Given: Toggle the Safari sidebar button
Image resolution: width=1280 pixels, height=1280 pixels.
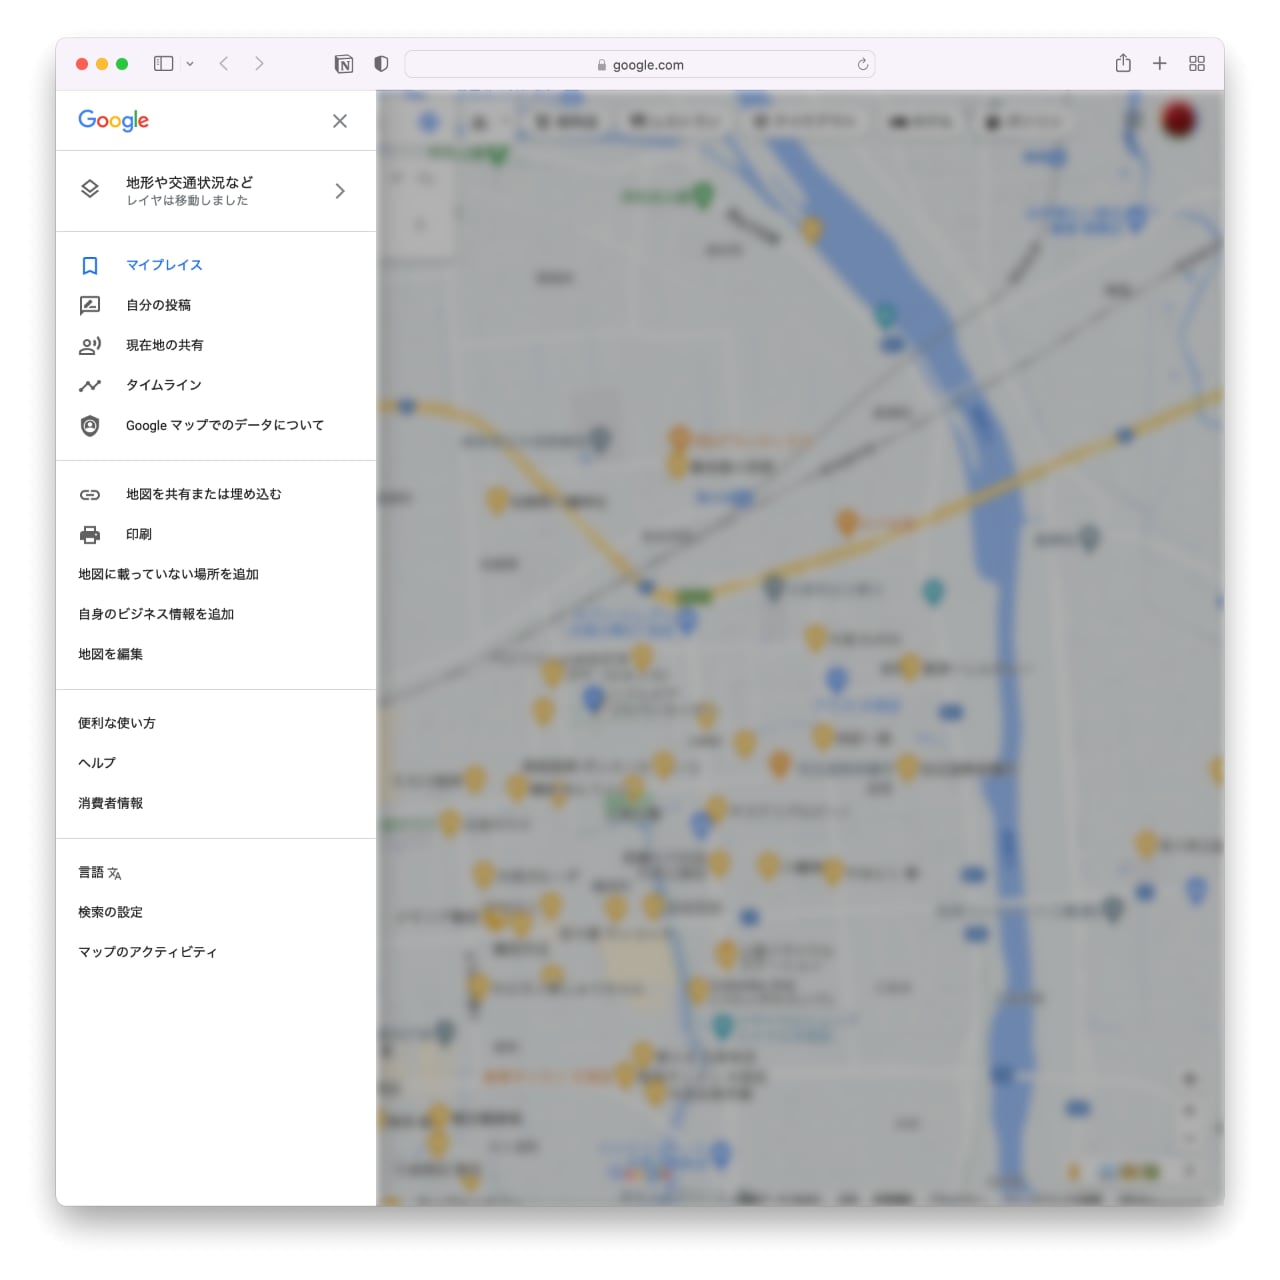Looking at the screenshot, I should click(x=163, y=64).
